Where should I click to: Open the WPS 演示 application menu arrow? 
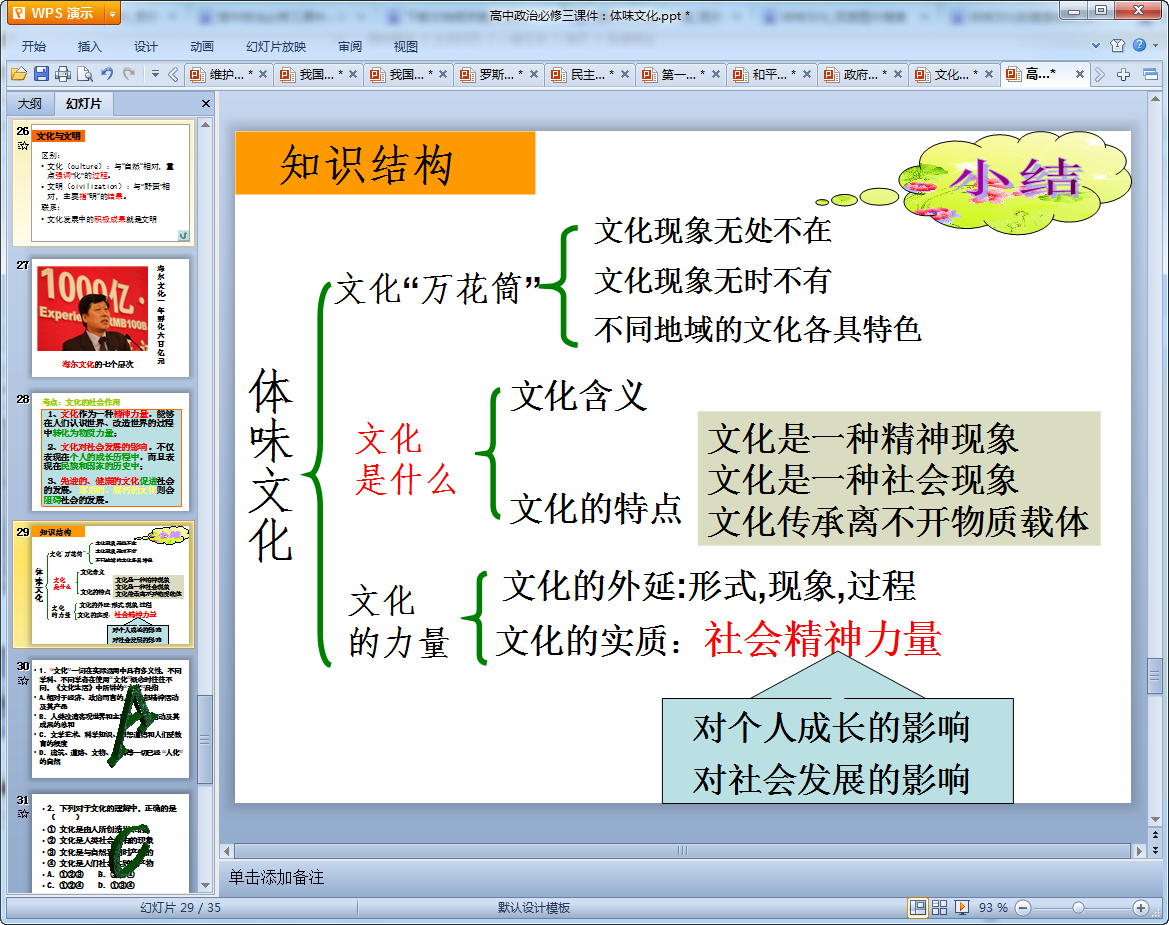[112, 13]
